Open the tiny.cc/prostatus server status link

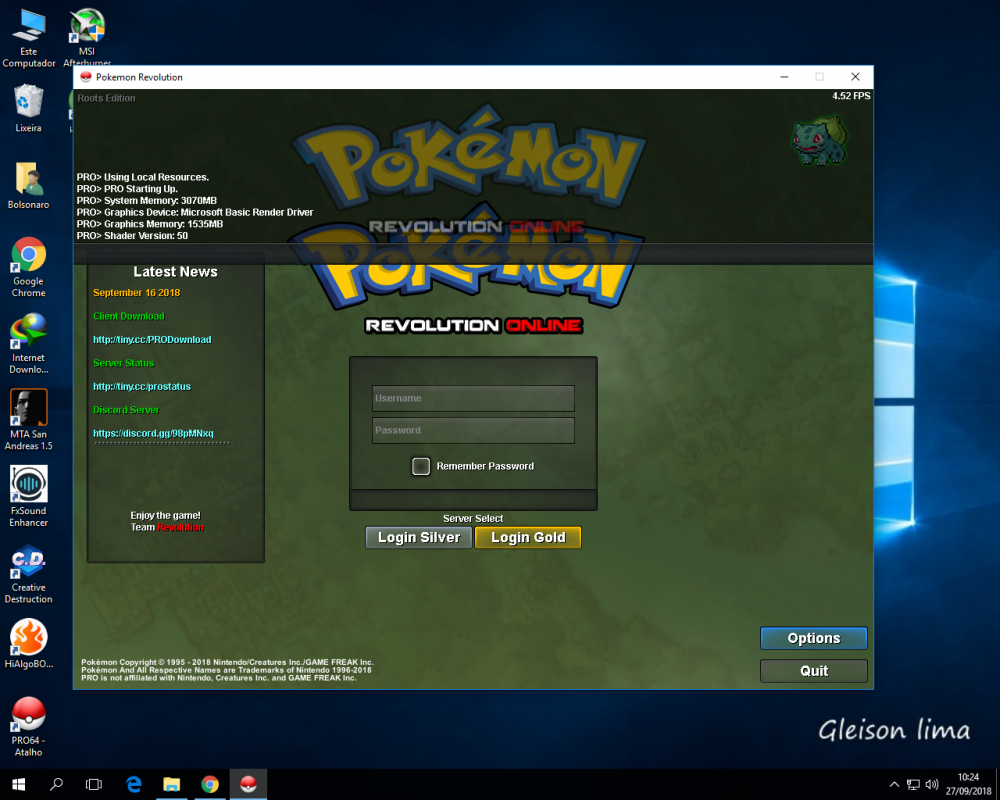pyautogui.click(x=142, y=387)
